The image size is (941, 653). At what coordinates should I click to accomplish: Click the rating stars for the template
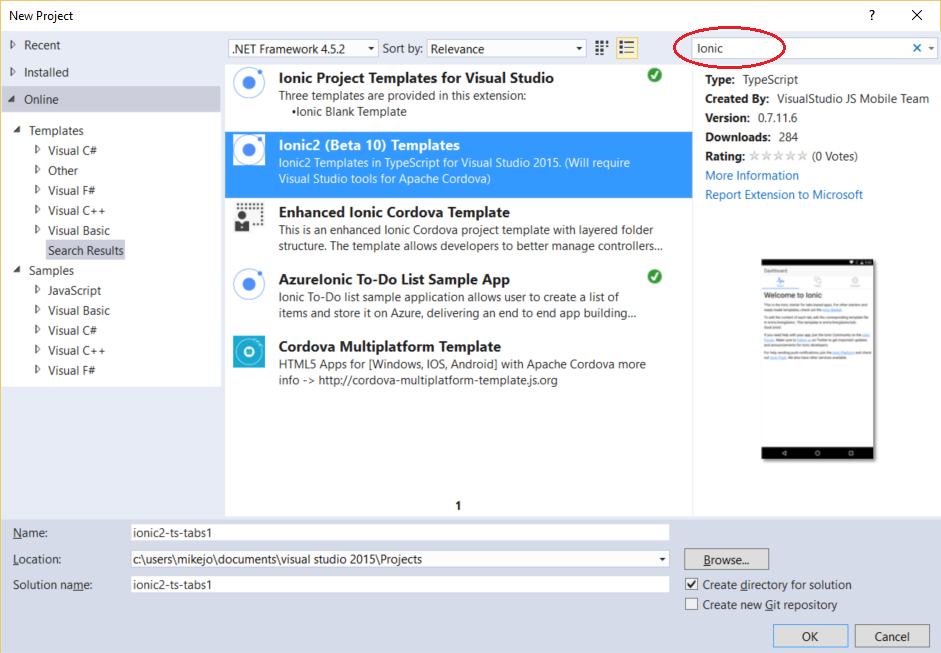(x=778, y=156)
